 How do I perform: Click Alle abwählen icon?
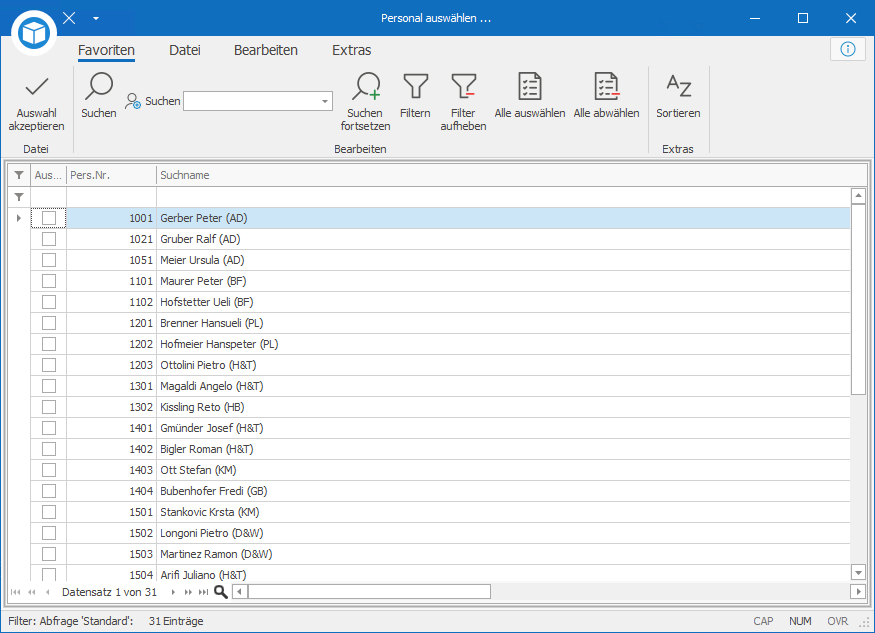607,87
